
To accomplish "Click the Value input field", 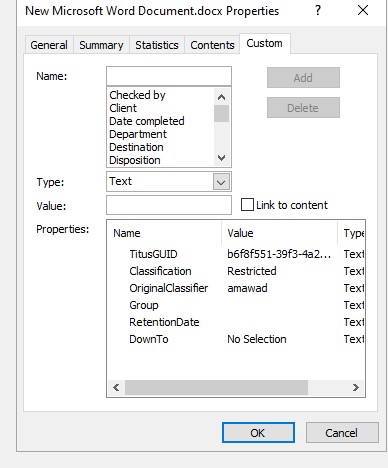I will tap(169, 205).
